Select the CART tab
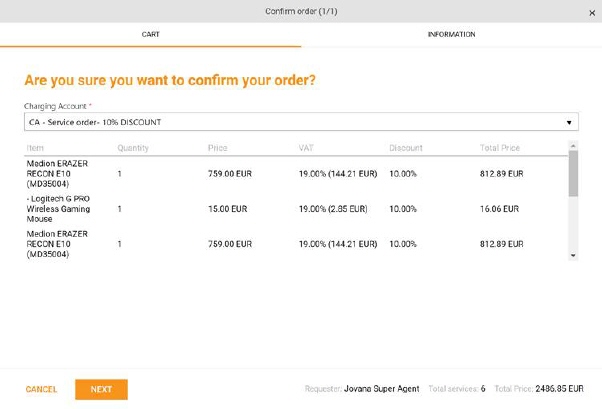This screenshot has height=409, width=602. [150, 34]
